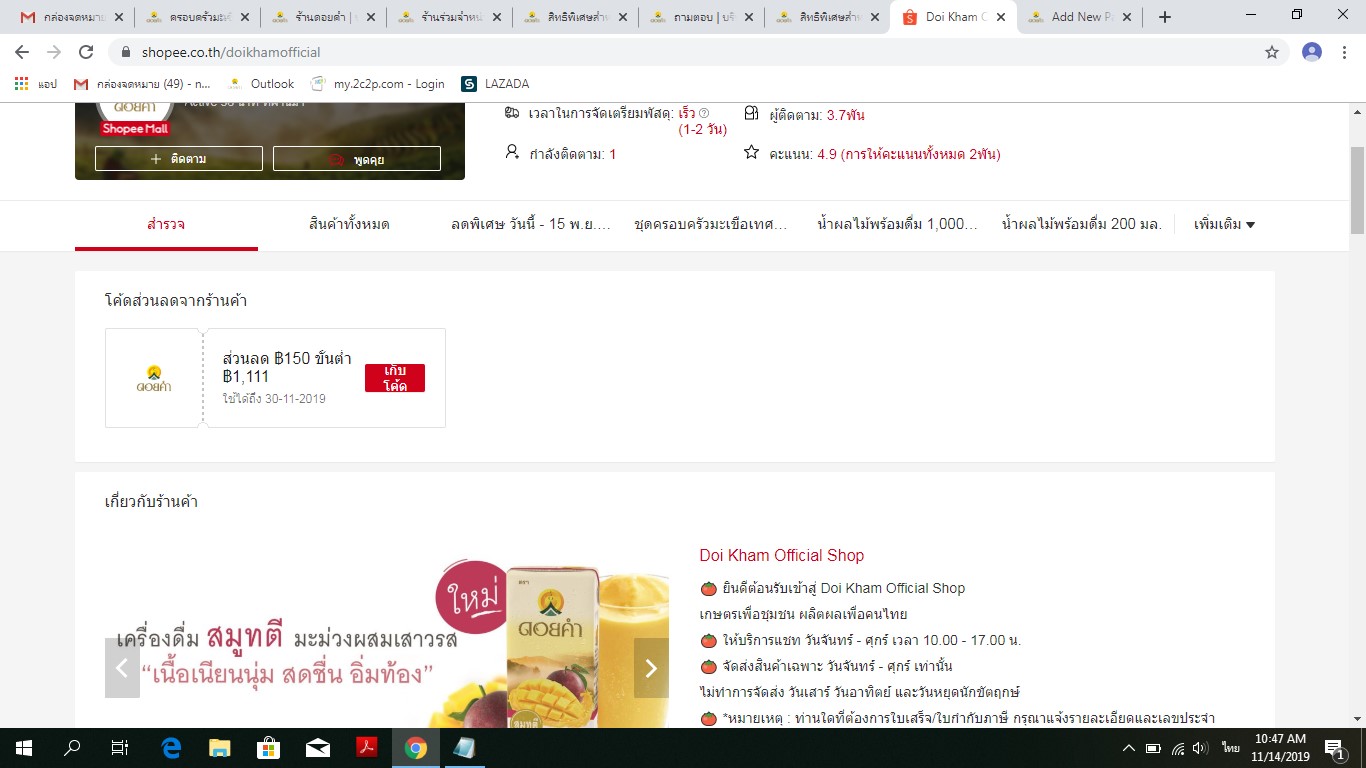The height and width of the screenshot is (768, 1366).
Task: Launch Edge from taskbar
Action: click(171, 748)
